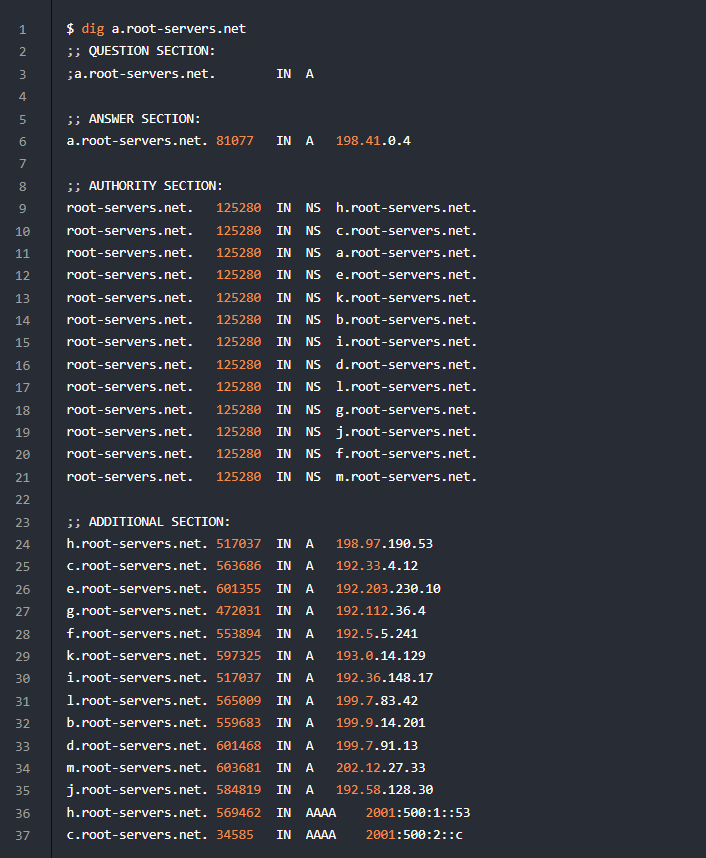The height and width of the screenshot is (858, 706).
Task: Select the ';; ANSWER SECTION:' header
Action: 134,119
